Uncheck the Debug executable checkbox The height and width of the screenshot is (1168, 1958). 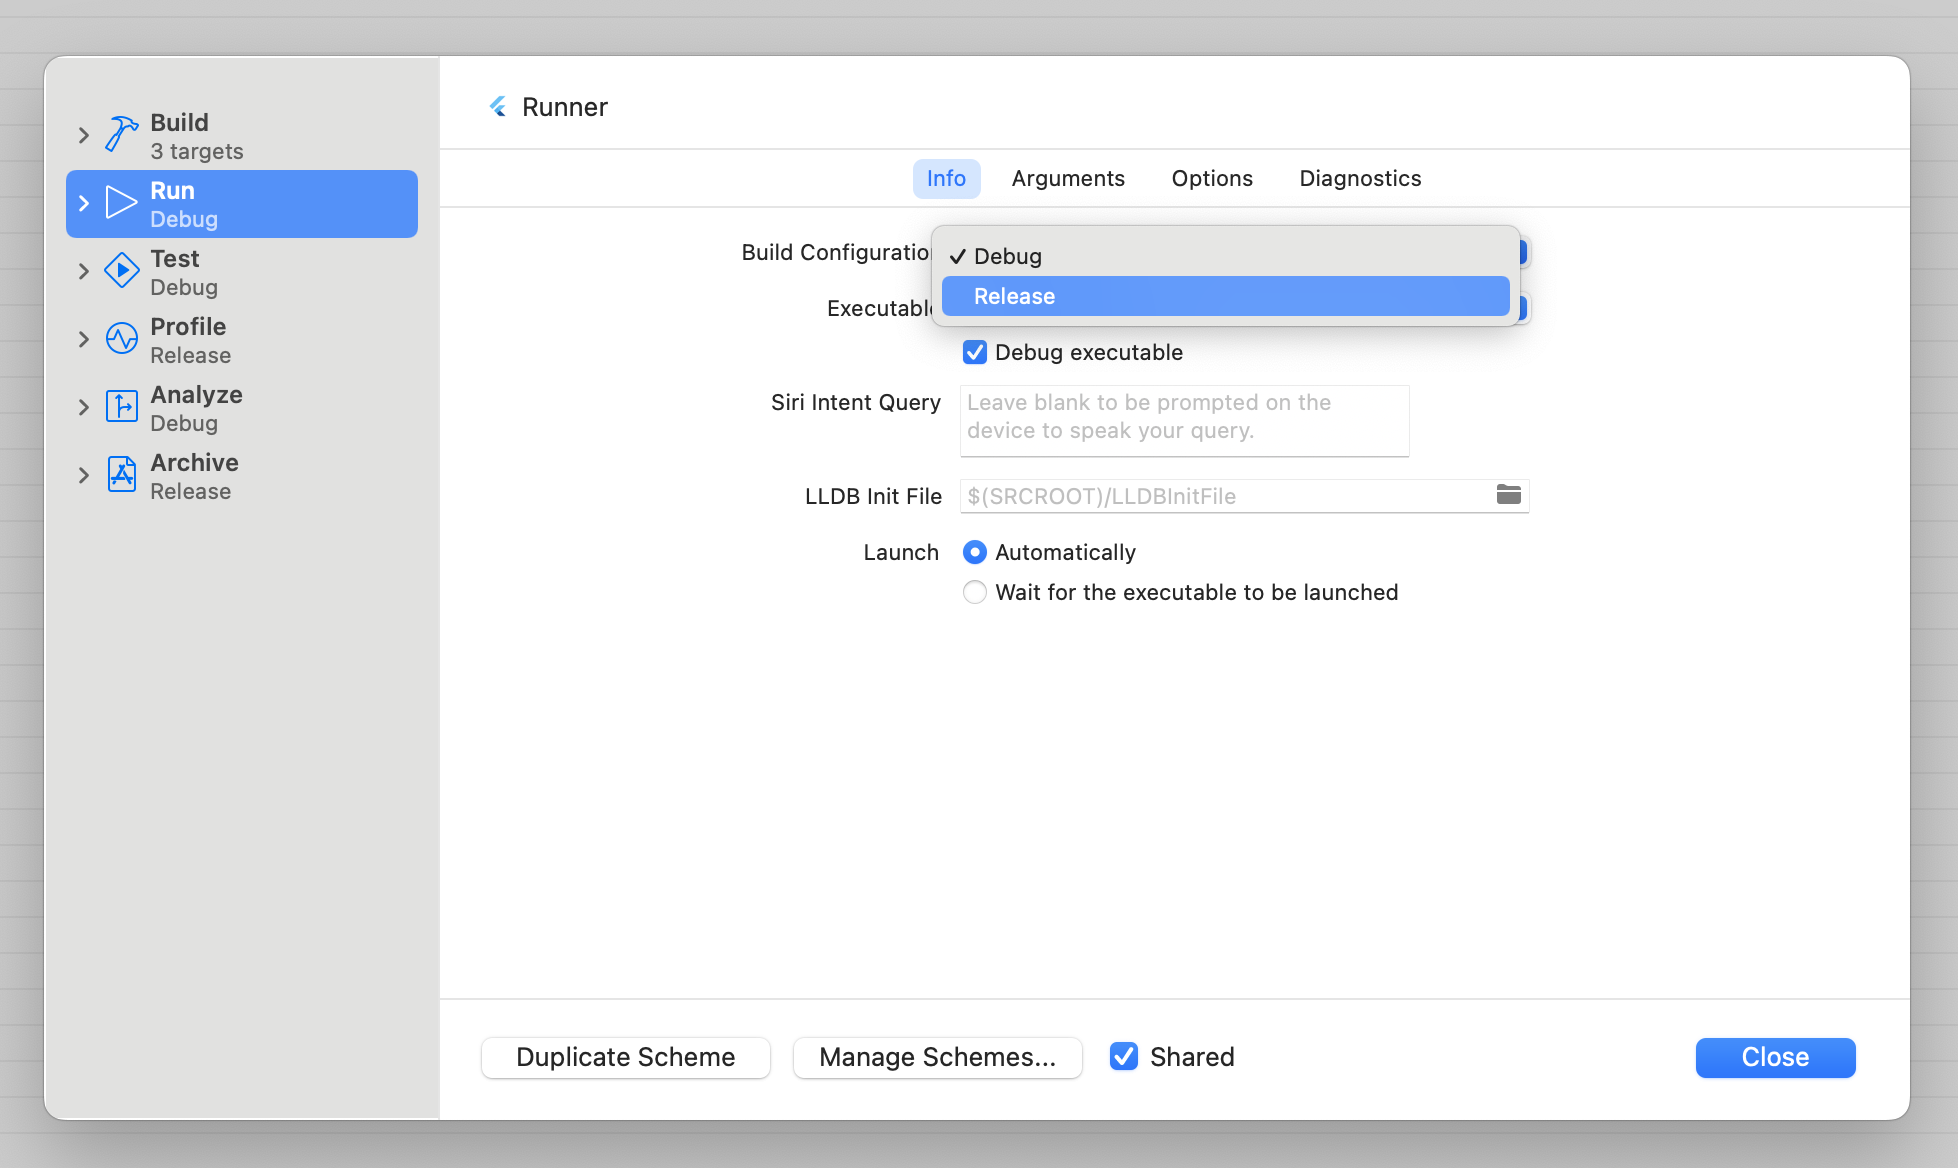point(975,352)
